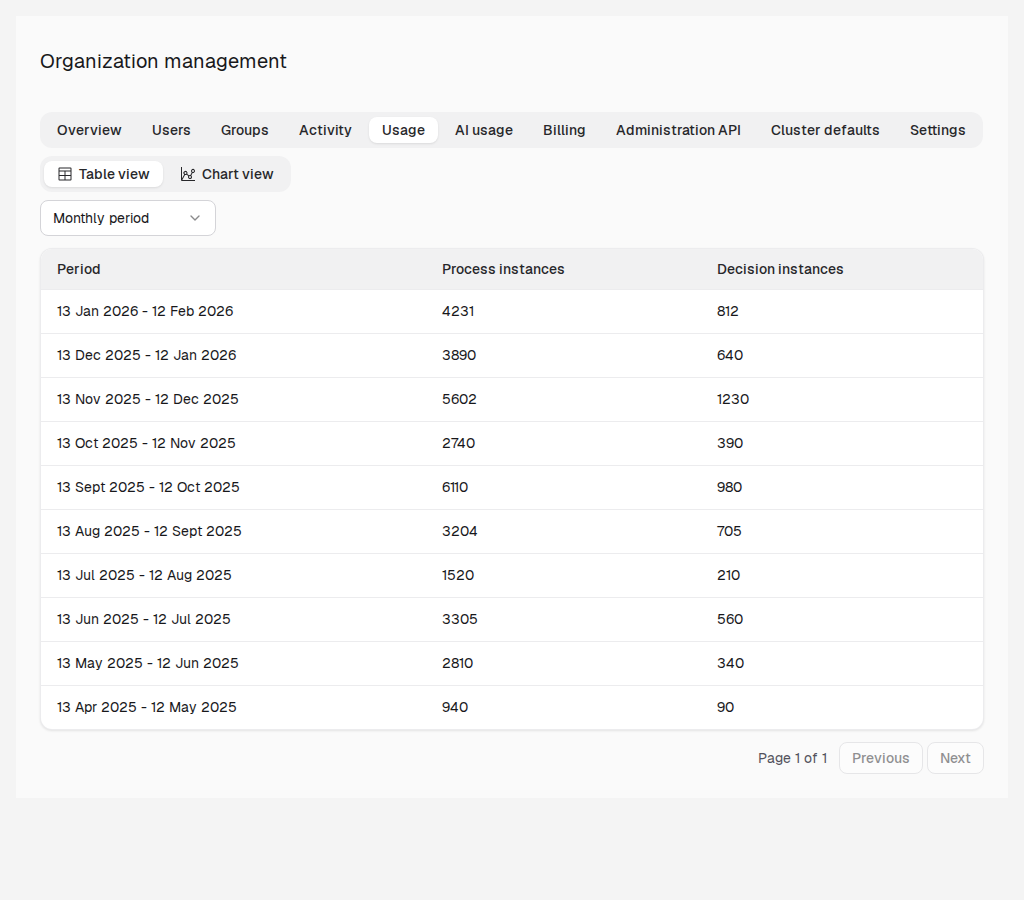This screenshot has height=900, width=1024.
Task: Go to Cluster defaults tab
Action: tap(825, 130)
